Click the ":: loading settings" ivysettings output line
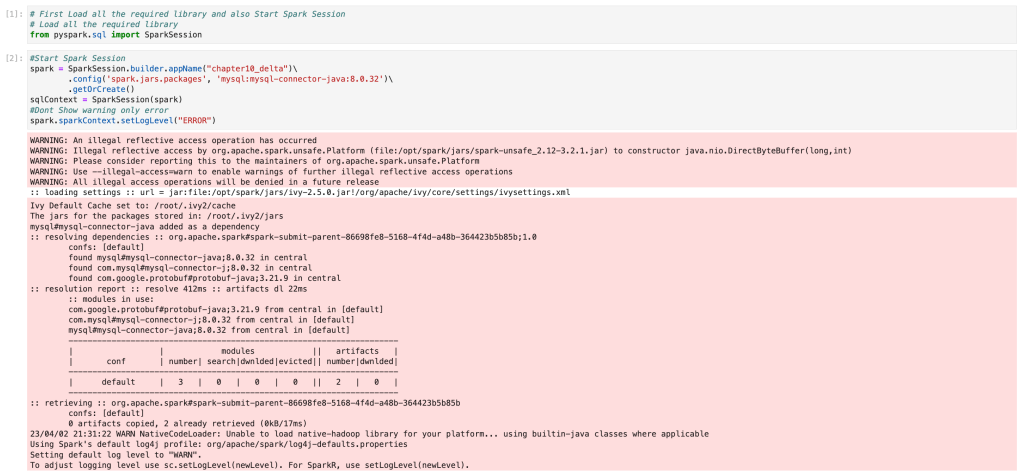 300,191
